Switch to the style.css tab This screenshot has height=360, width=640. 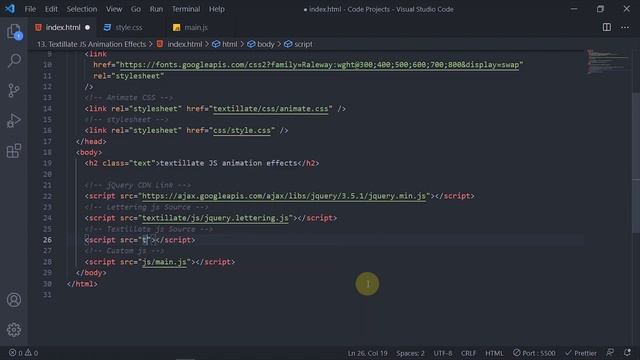click(x=129, y=27)
